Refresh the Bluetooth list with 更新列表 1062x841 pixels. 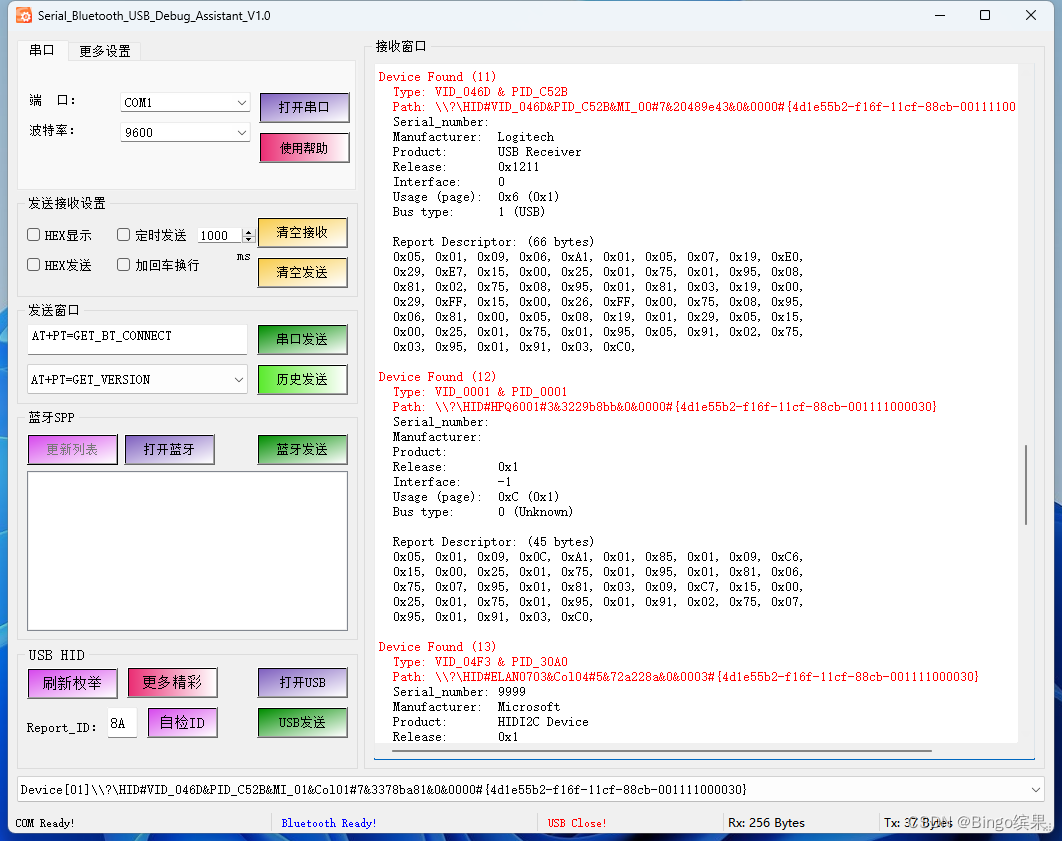coord(72,450)
